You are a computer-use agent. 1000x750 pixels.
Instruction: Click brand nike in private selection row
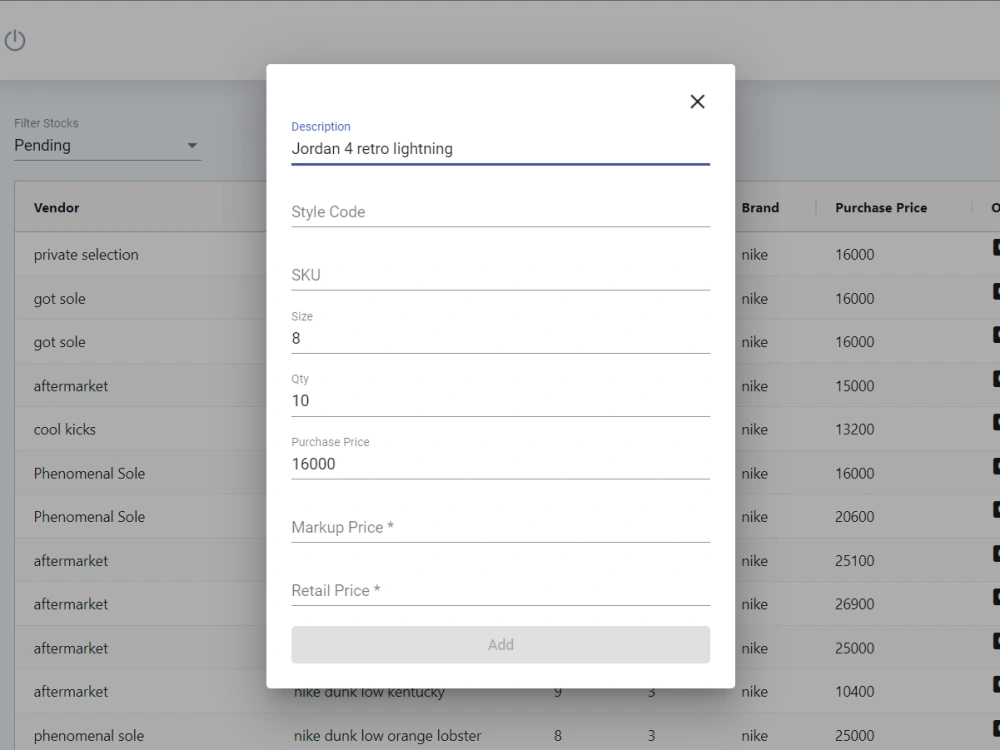tap(754, 254)
